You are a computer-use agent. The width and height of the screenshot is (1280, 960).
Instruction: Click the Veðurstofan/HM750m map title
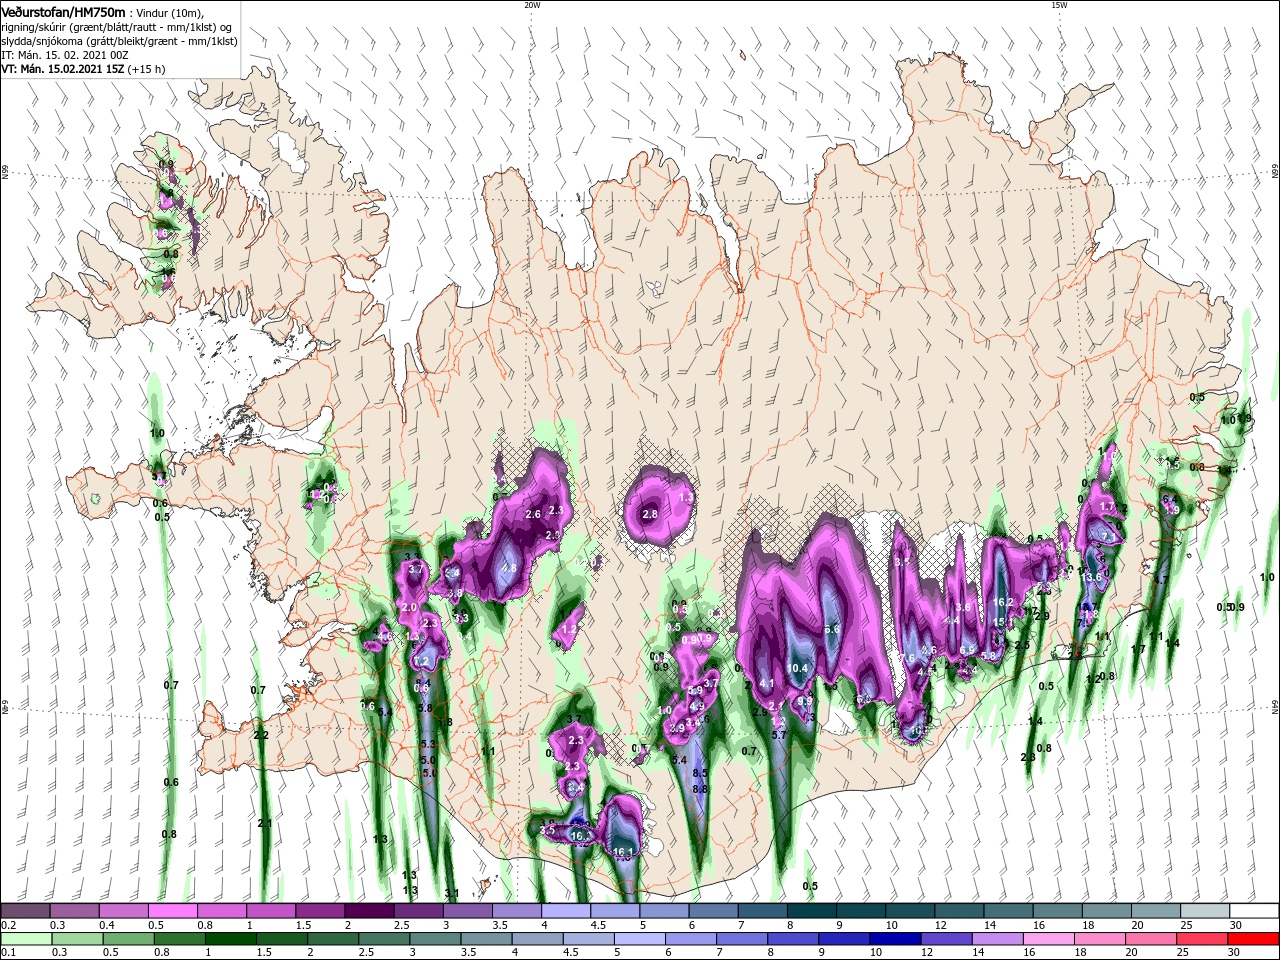coord(62,12)
